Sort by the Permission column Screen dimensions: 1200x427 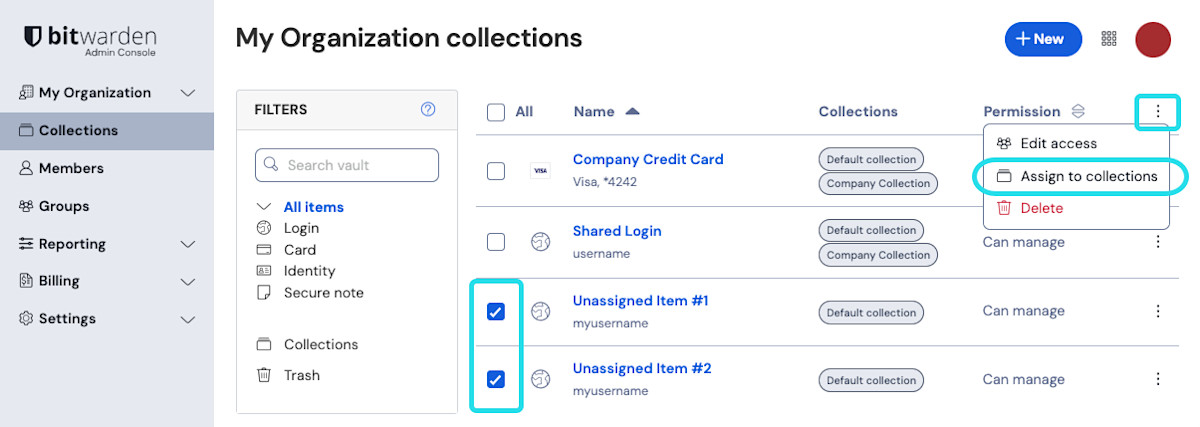[1077, 112]
